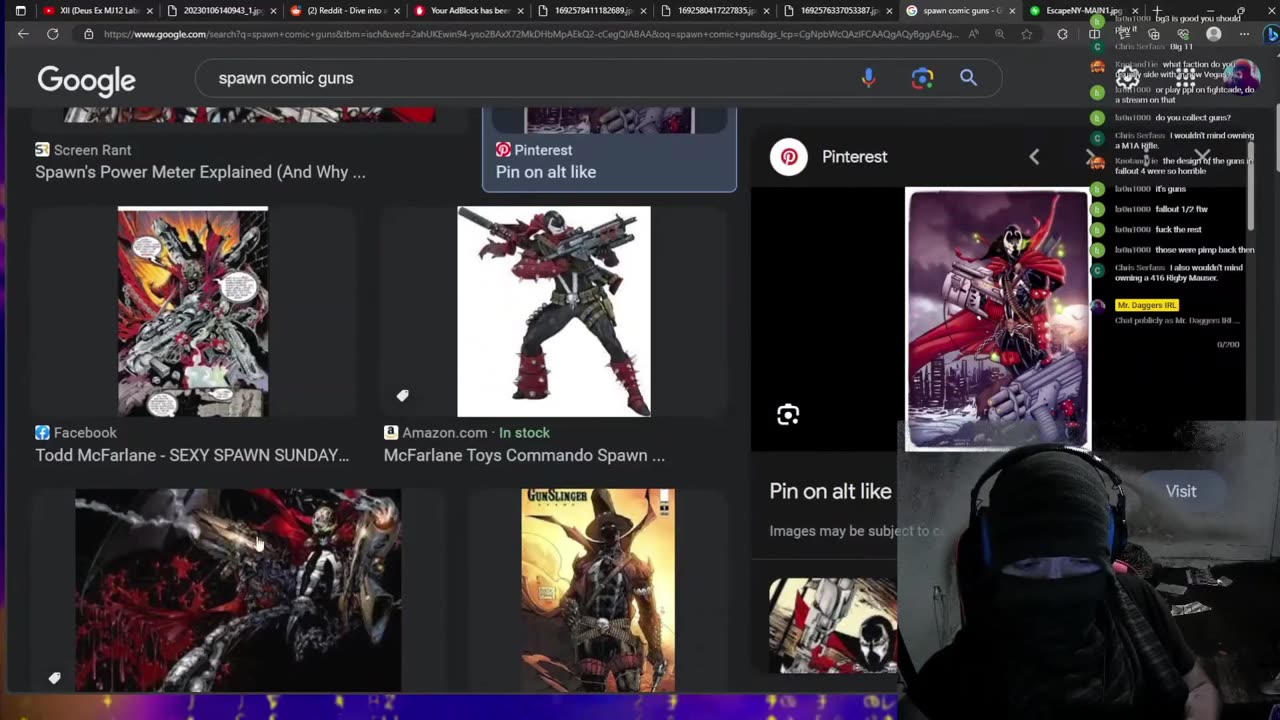Open the Facebook Spawn comic page thumbnail
Screen dimensions: 1280x720
click(x=193, y=312)
